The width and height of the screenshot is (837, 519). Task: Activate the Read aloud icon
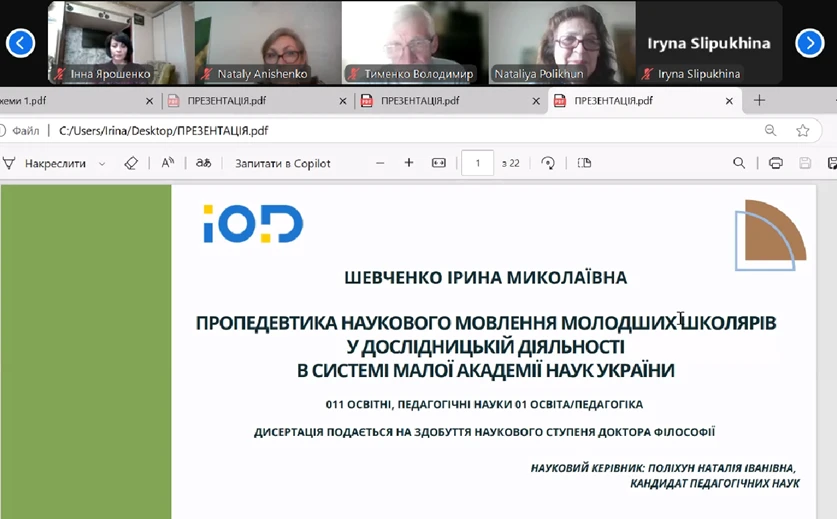click(168, 163)
